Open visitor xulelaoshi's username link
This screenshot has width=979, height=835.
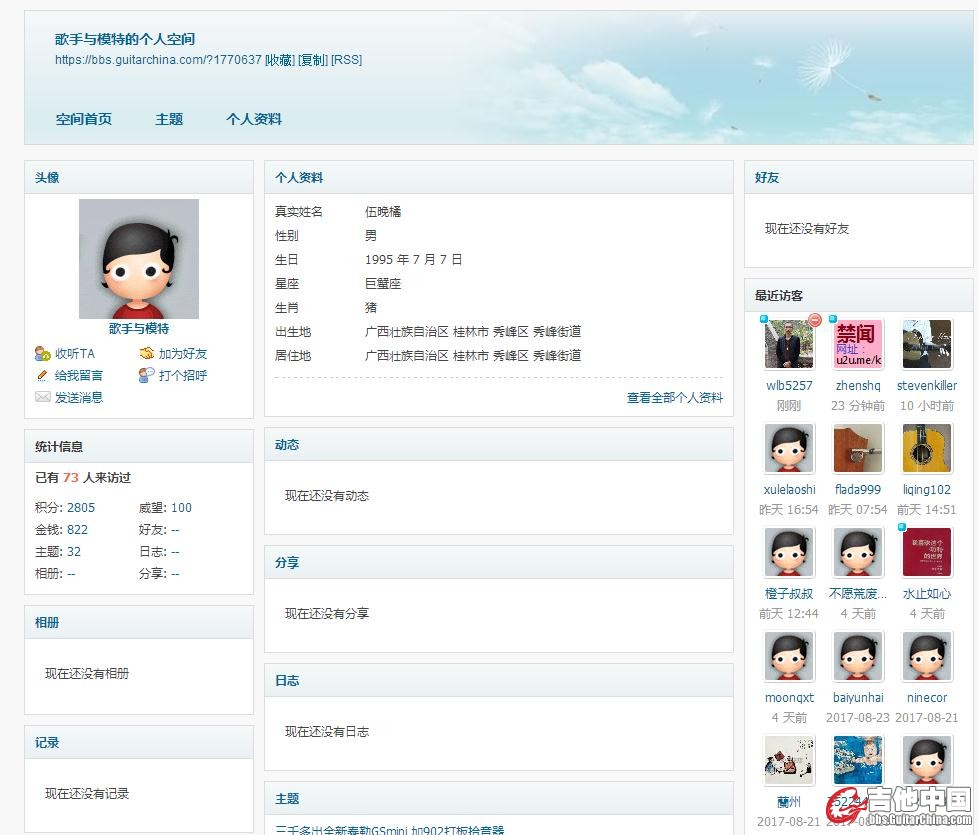[789, 490]
